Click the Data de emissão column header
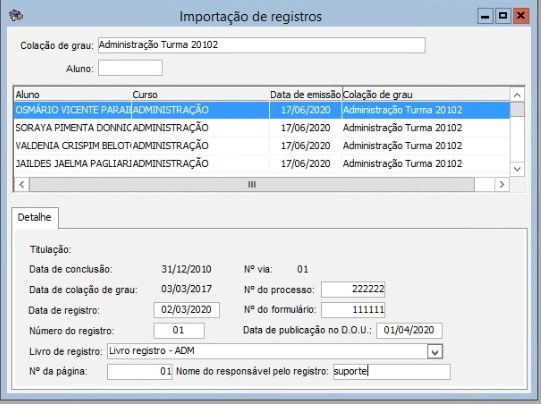 [305, 95]
